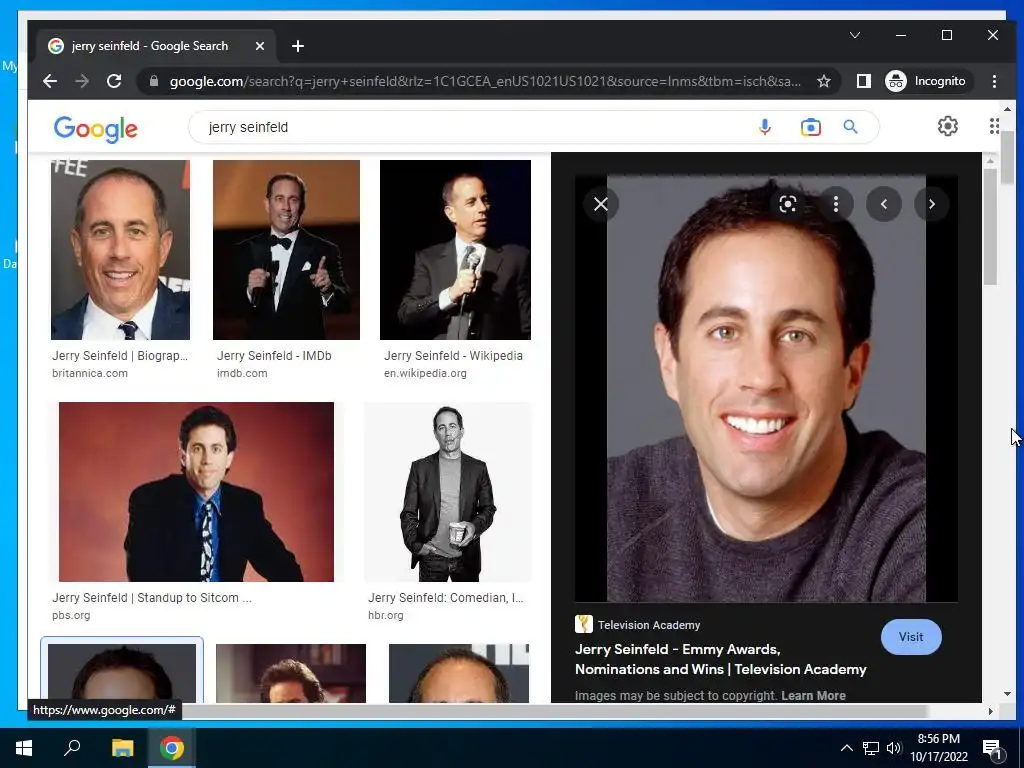Bookmark this page with the star icon
The image size is (1024, 768).
tap(824, 81)
